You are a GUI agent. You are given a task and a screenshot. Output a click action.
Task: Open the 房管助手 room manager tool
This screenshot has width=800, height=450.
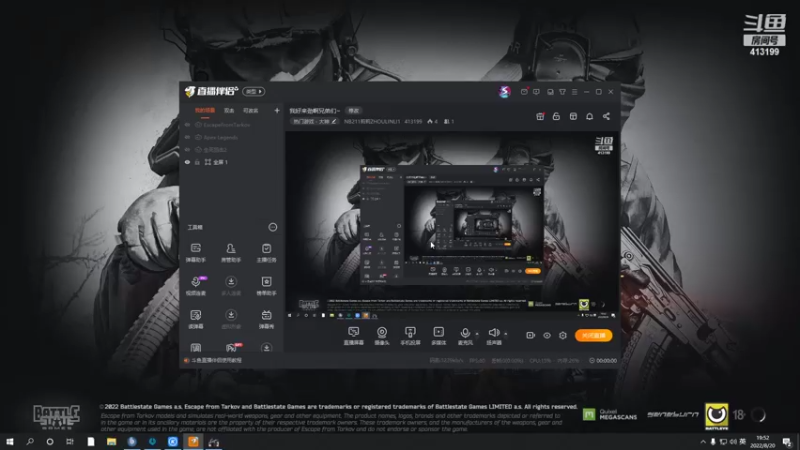[231, 253]
